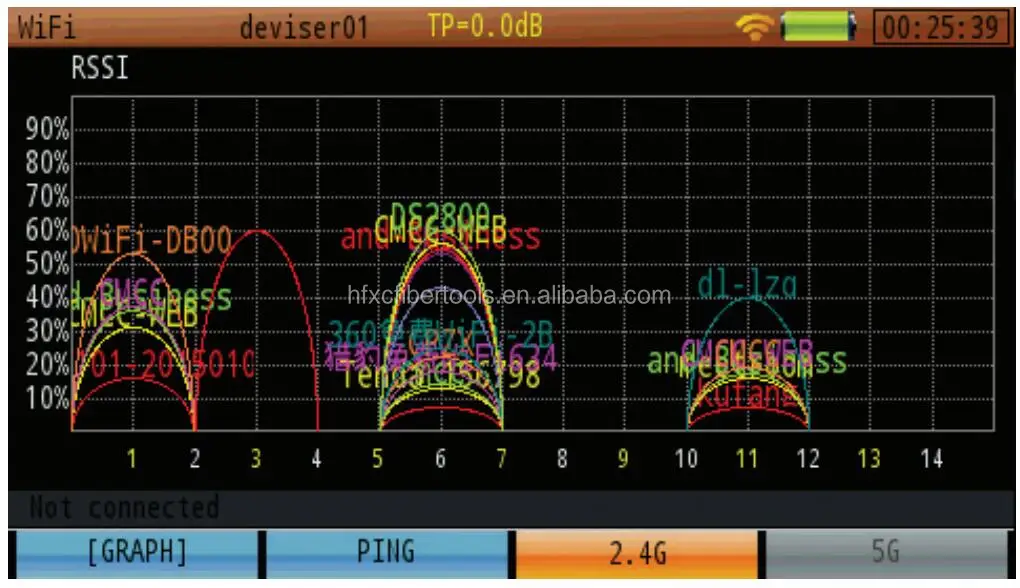Click the RSSI graph heading
The image size is (1020, 588).
[x=100, y=67]
